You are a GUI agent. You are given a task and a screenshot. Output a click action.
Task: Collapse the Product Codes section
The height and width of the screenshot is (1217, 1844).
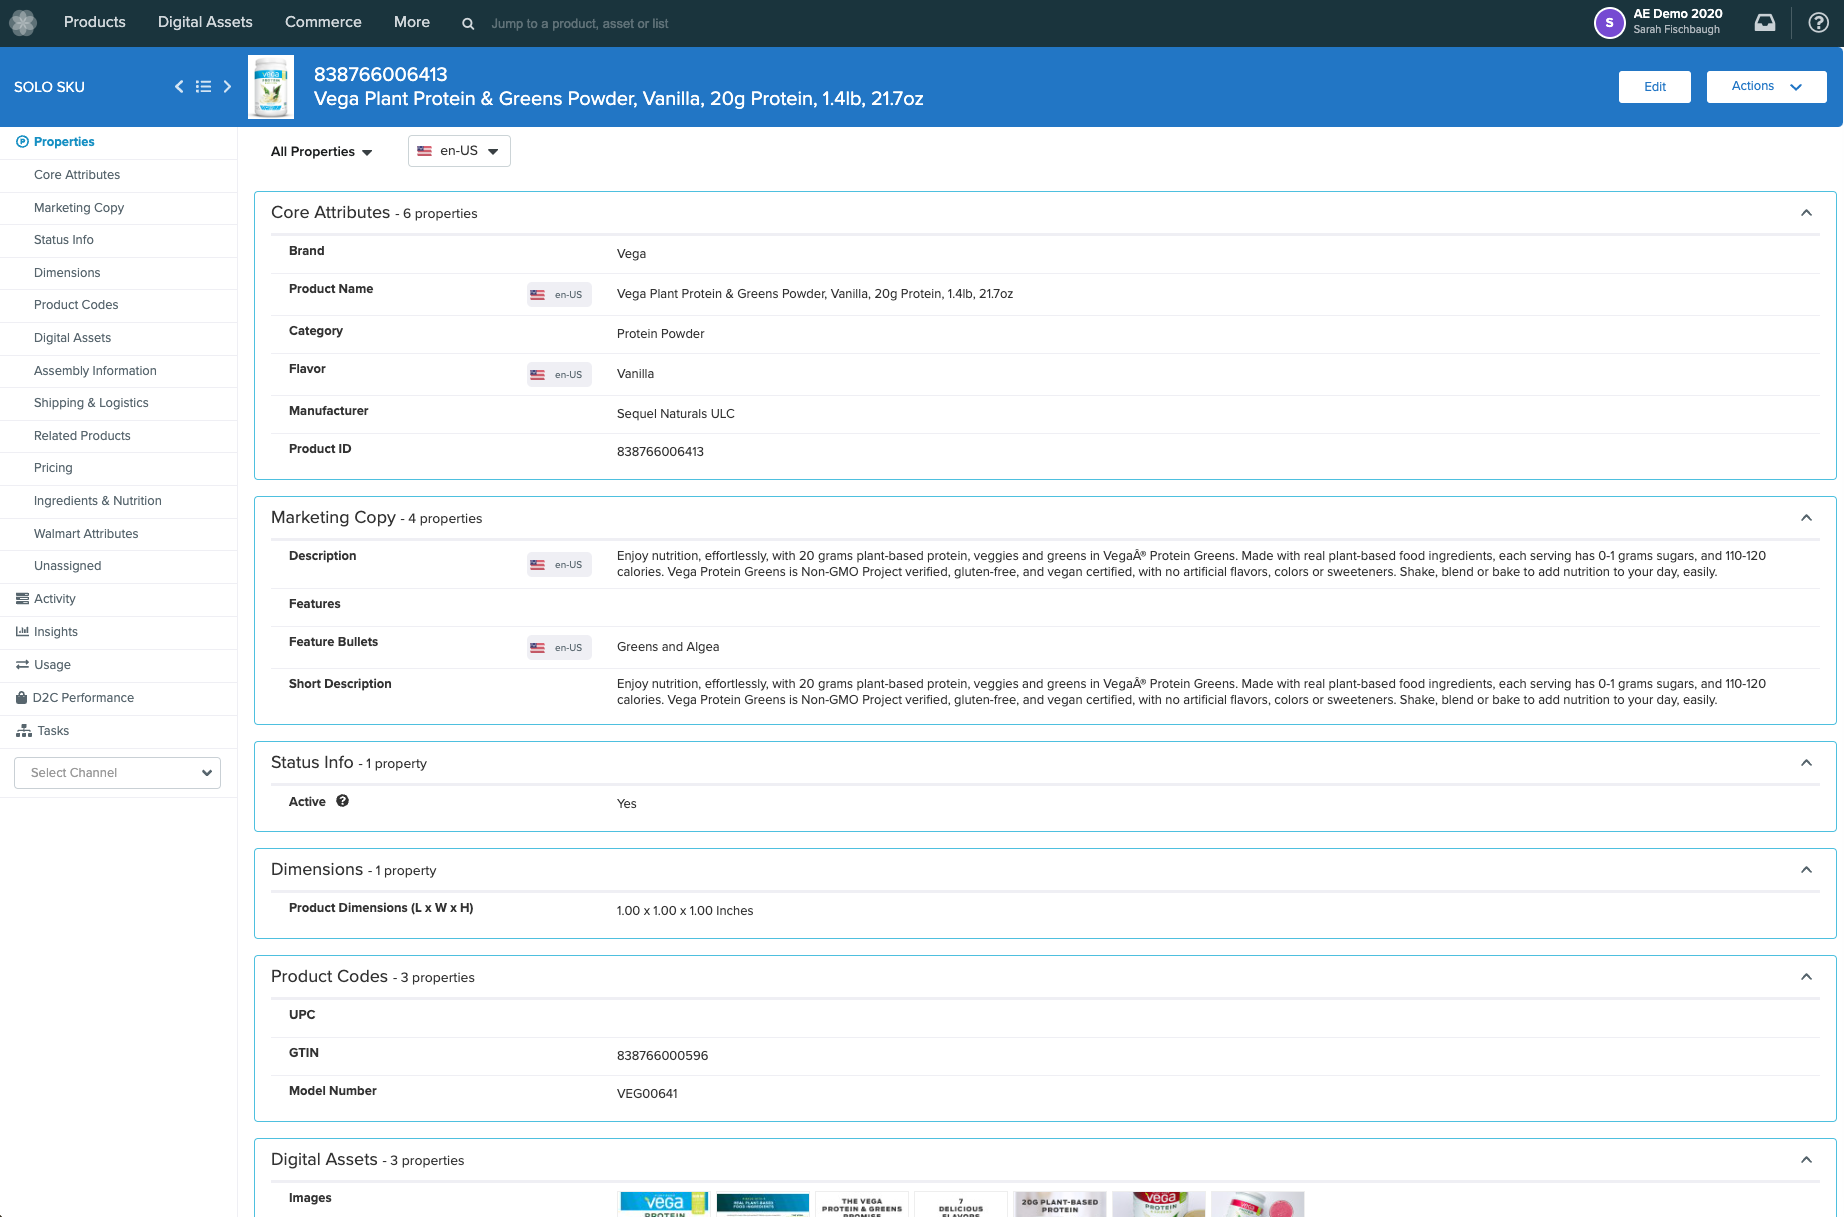[x=1806, y=977]
